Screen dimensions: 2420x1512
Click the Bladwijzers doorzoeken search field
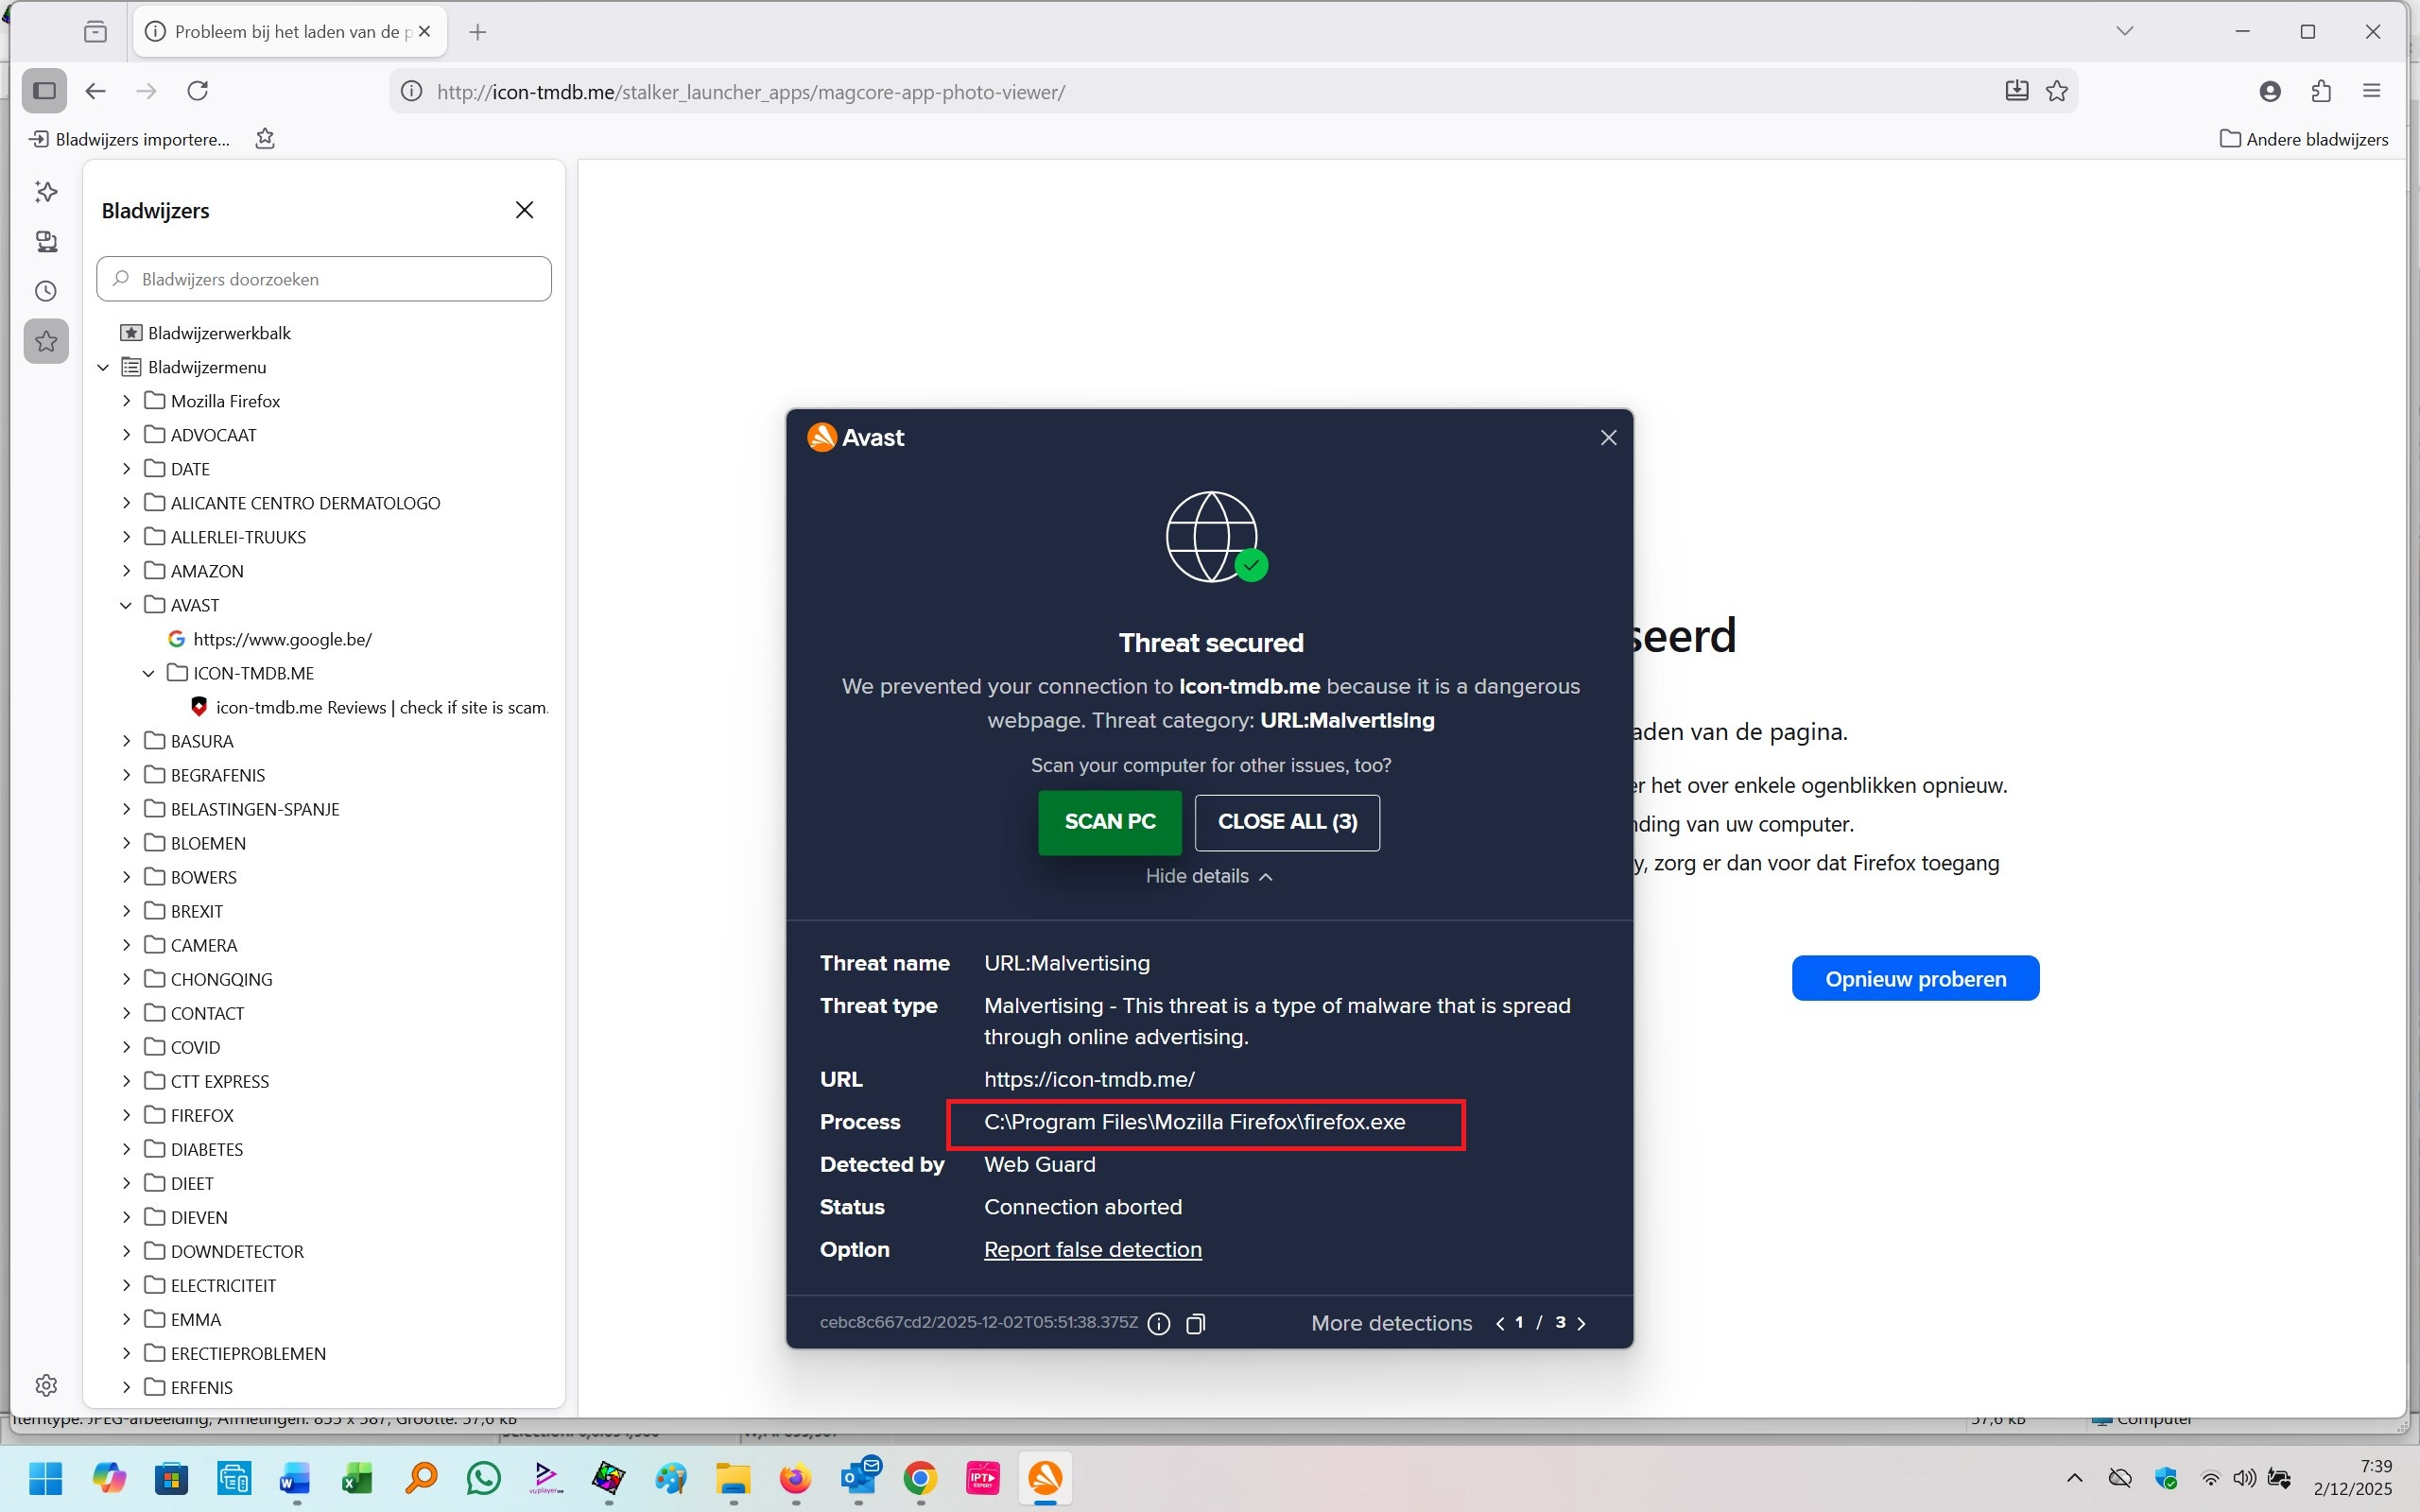pyautogui.click(x=324, y=279)
